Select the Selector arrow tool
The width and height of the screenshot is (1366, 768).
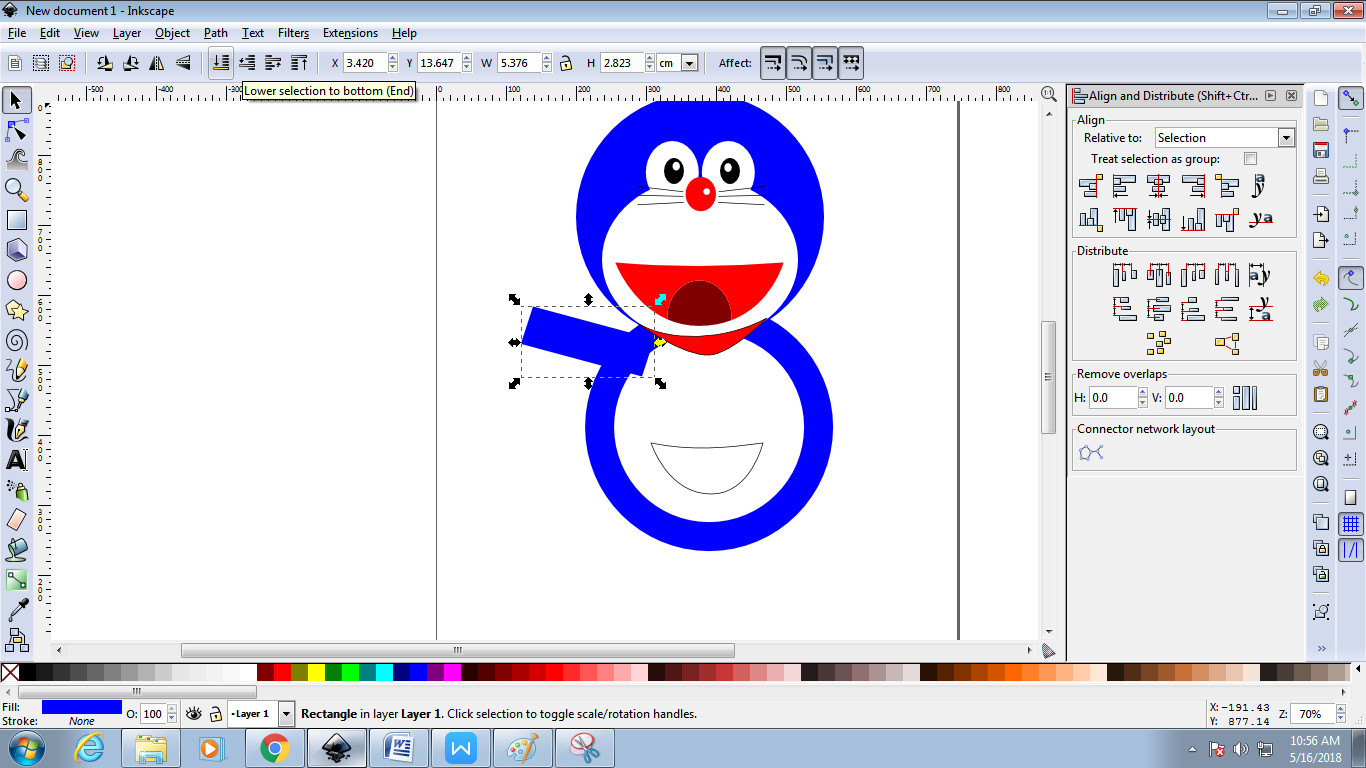pos(16,100)
